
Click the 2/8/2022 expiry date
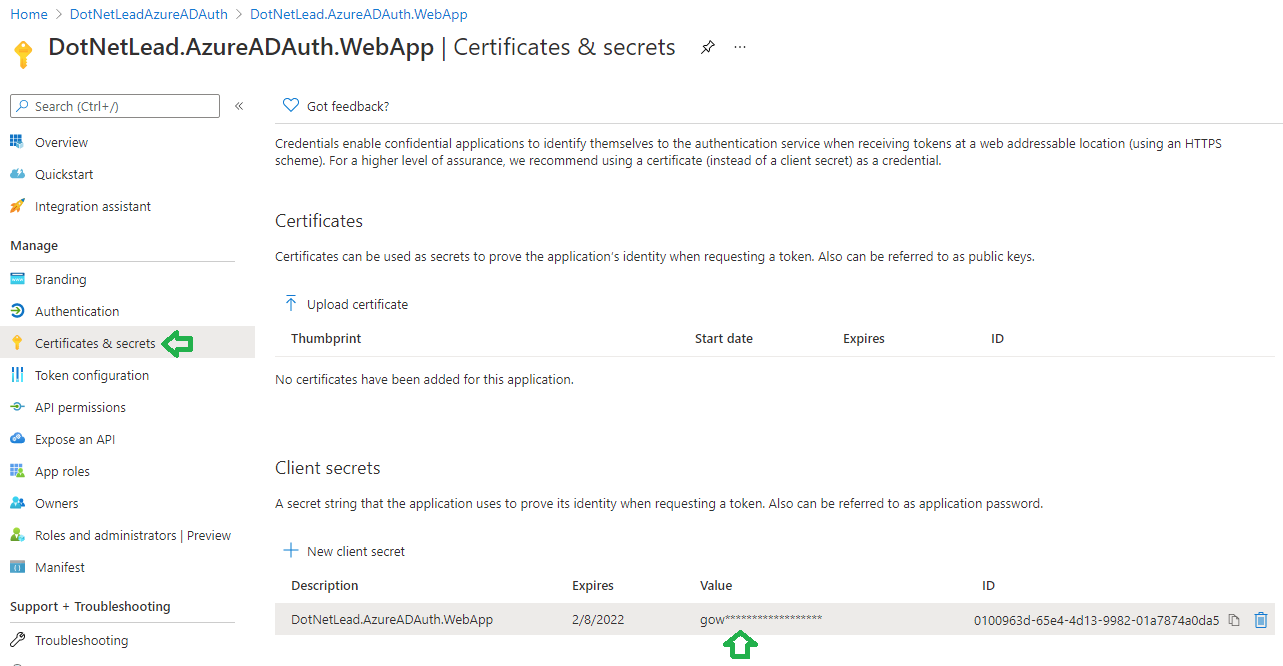(x=598, y=620)
